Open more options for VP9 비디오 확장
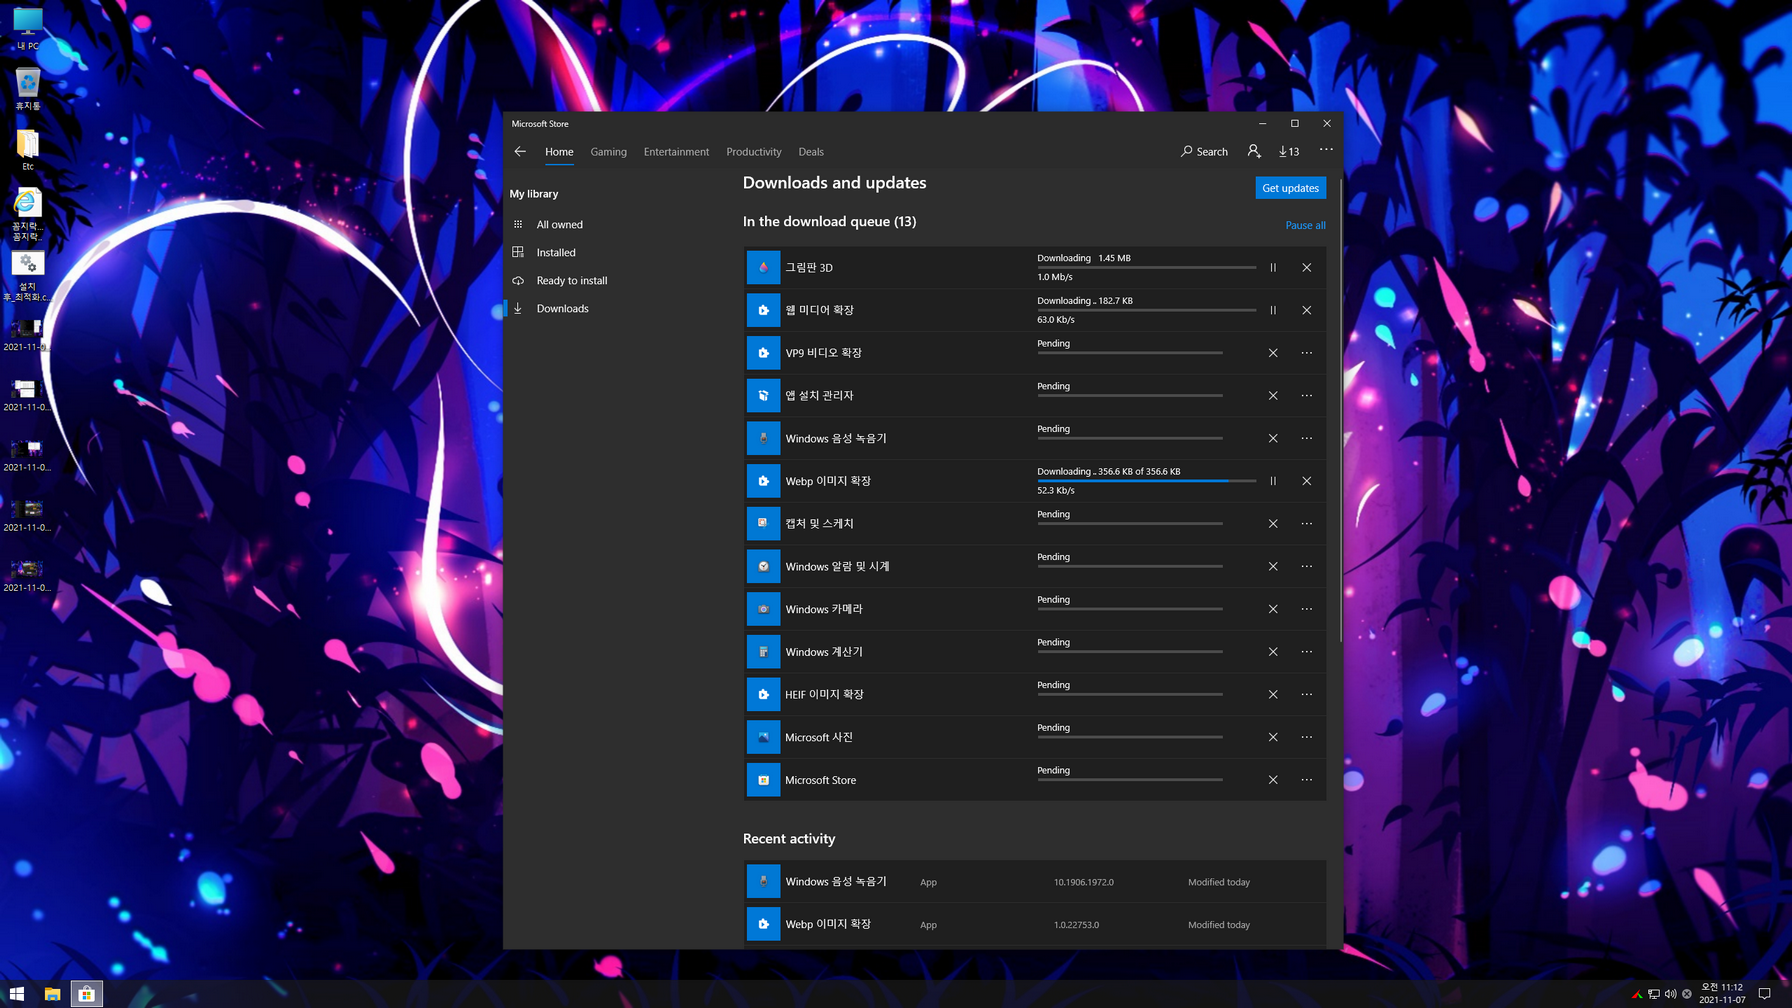The height and width of the screenshot is (1008, 1792). pyautogui.click(x=1307, y=353)
